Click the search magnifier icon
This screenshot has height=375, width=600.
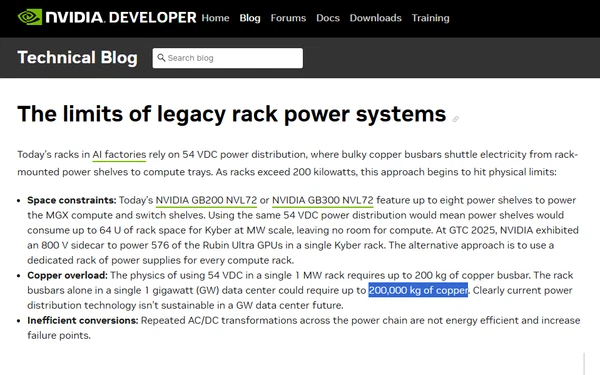(x=161, y=58)
